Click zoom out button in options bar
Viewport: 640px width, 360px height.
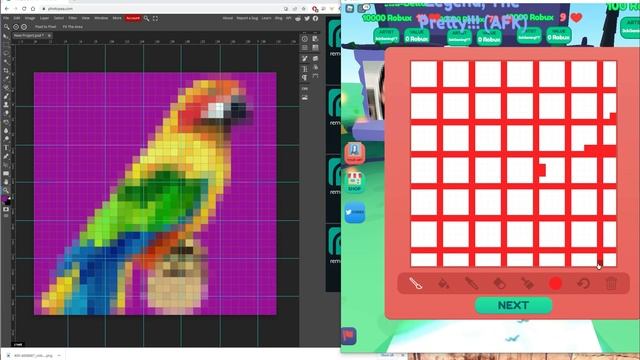click(24, 27)
